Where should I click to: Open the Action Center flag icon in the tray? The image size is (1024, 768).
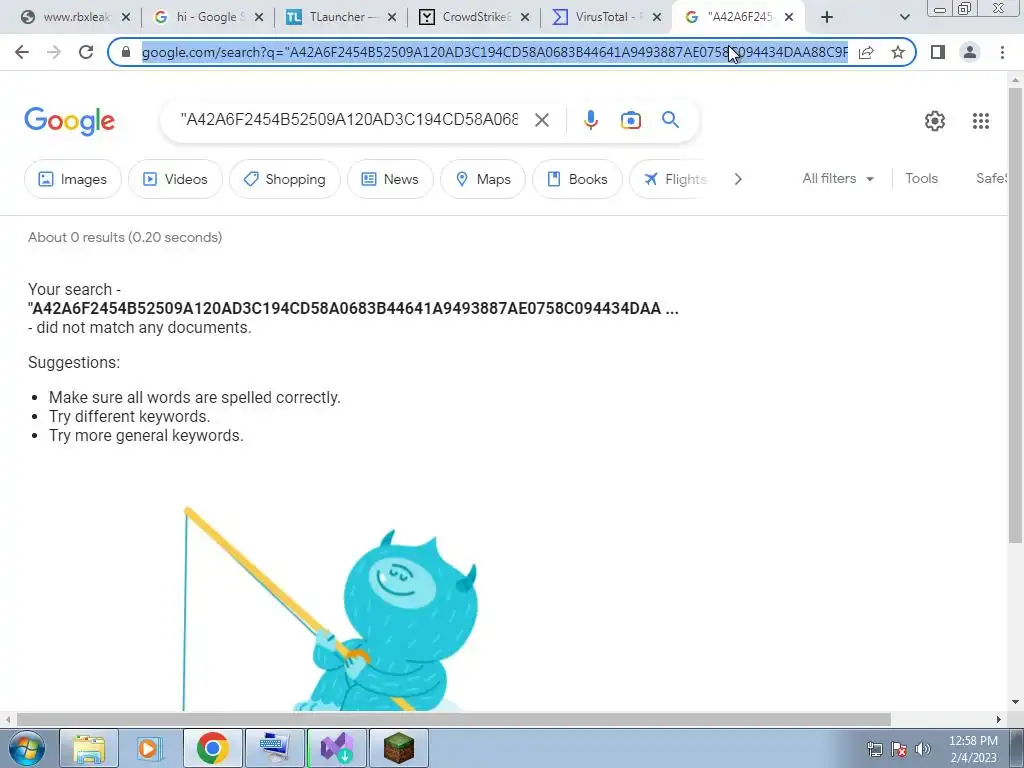tap(899, 749)
